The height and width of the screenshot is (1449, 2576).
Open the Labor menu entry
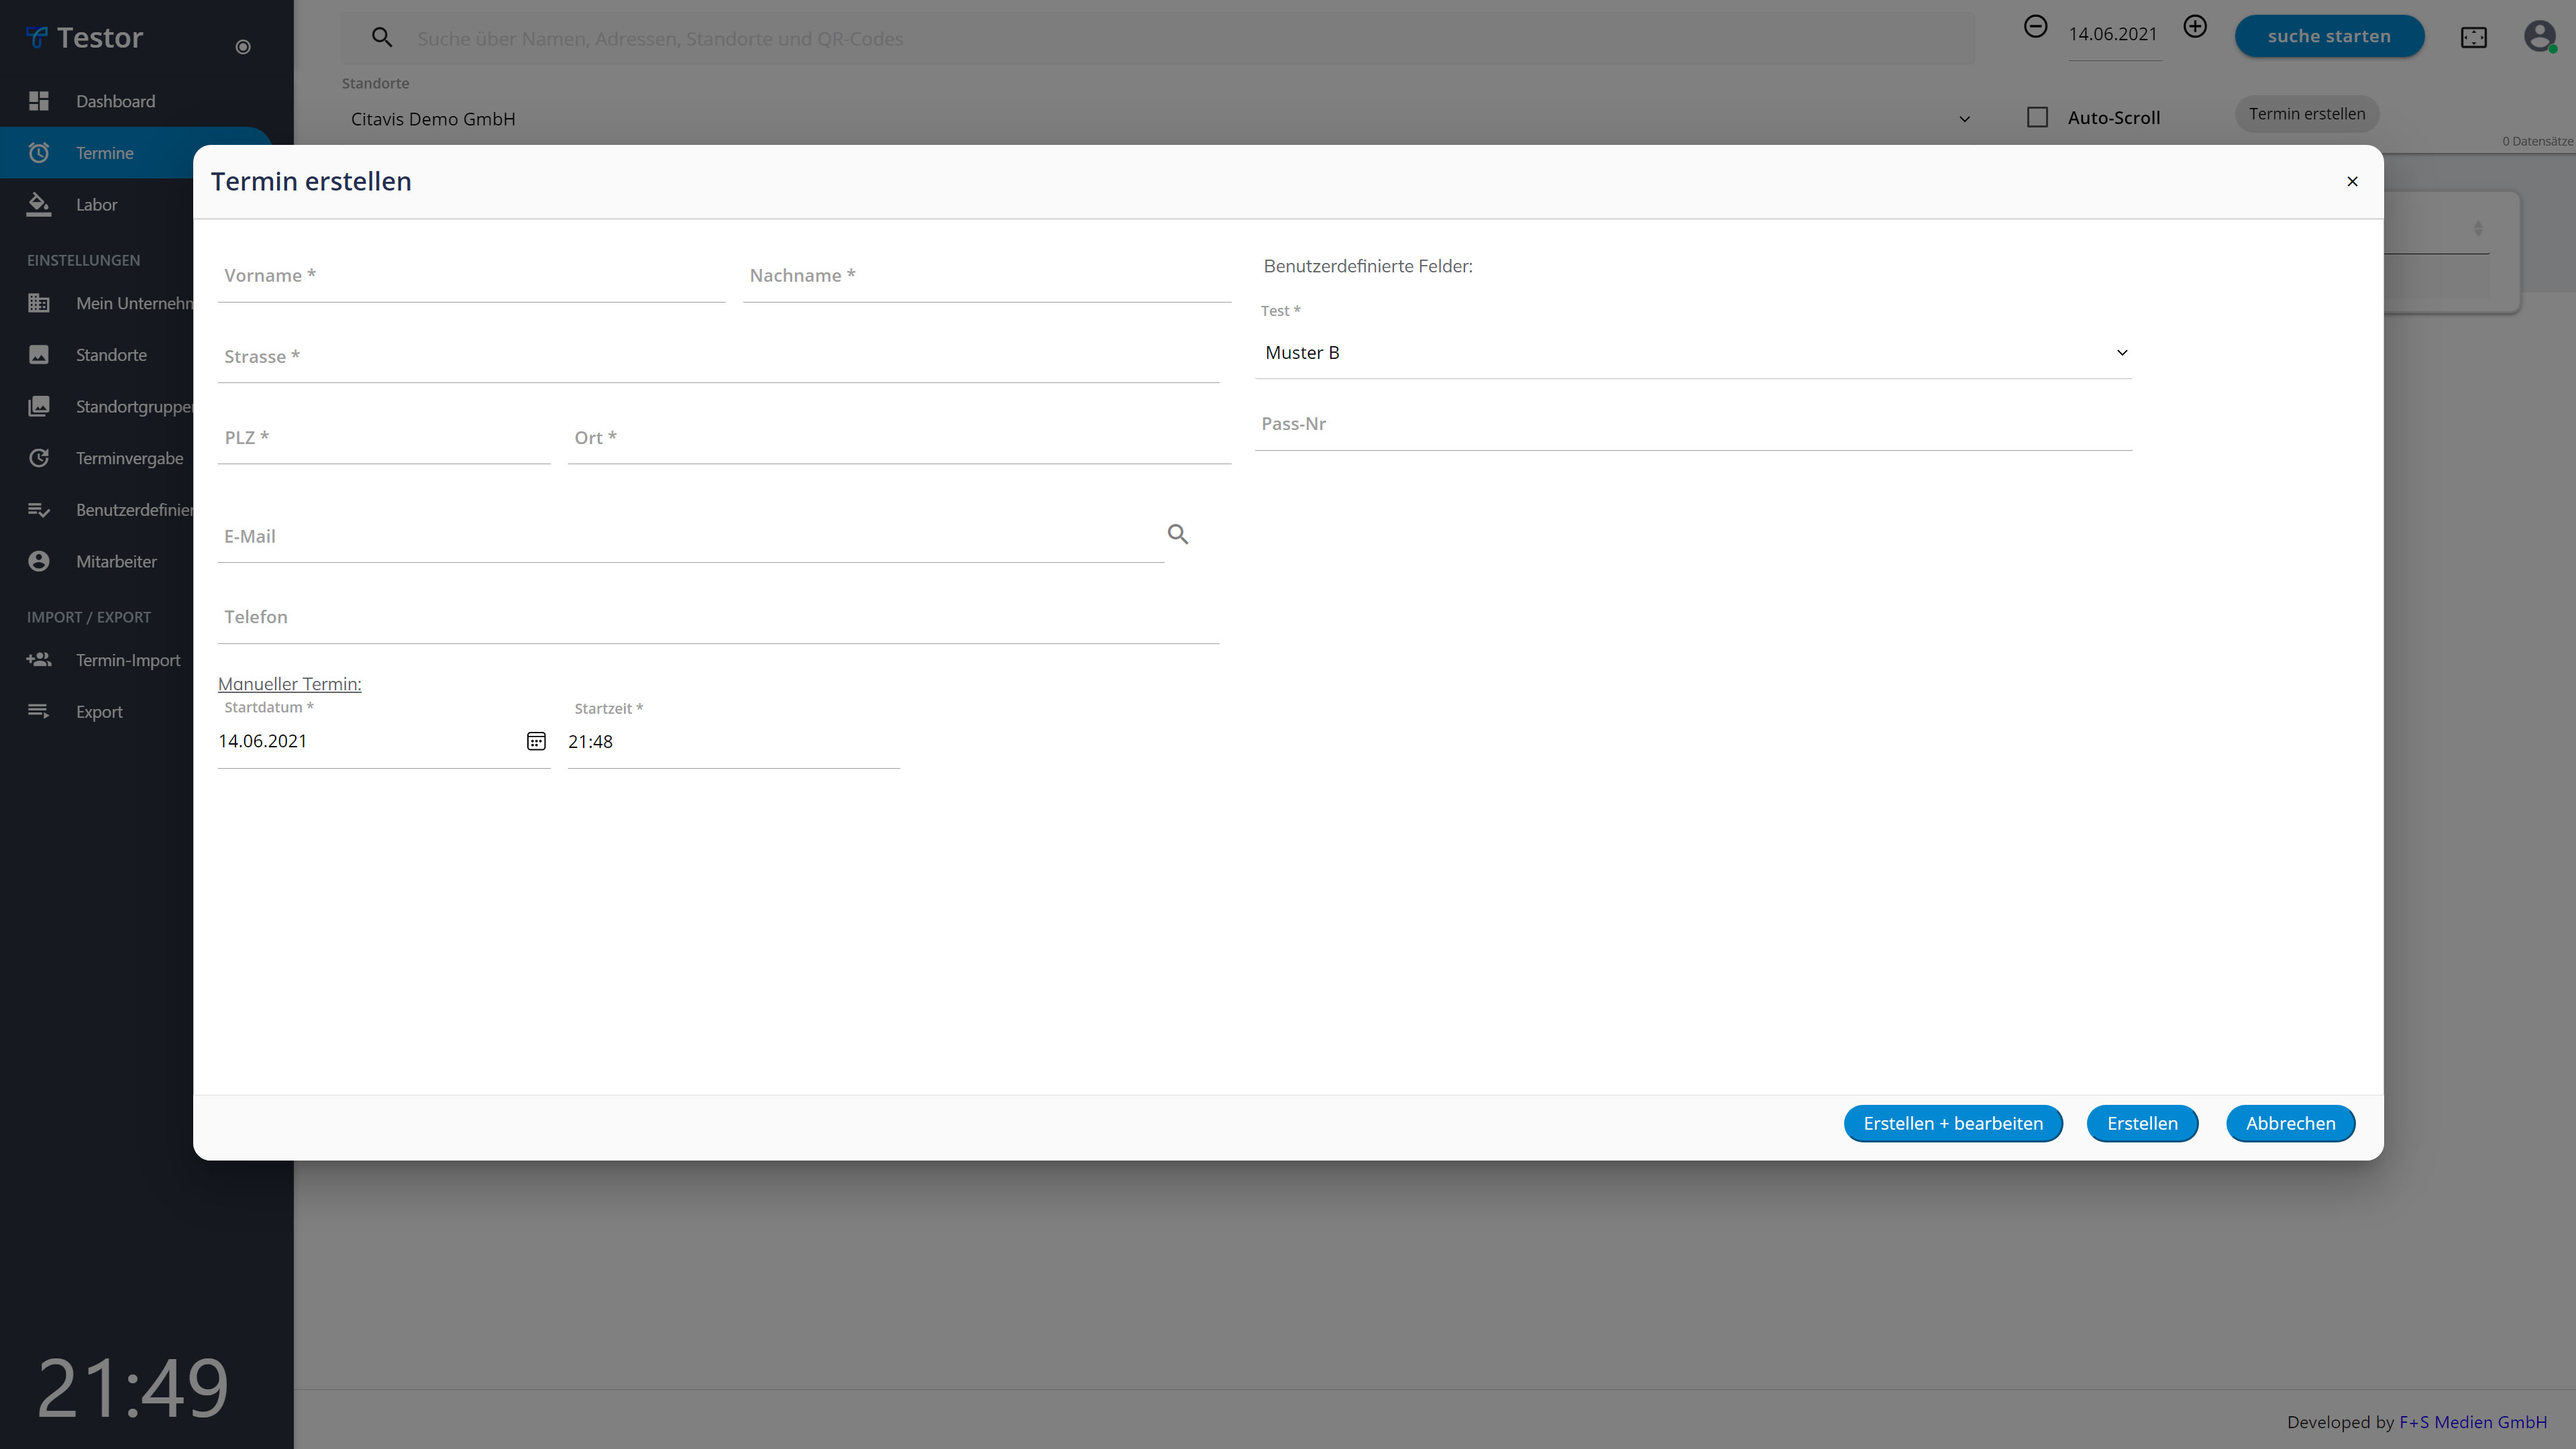pos(97,204)
